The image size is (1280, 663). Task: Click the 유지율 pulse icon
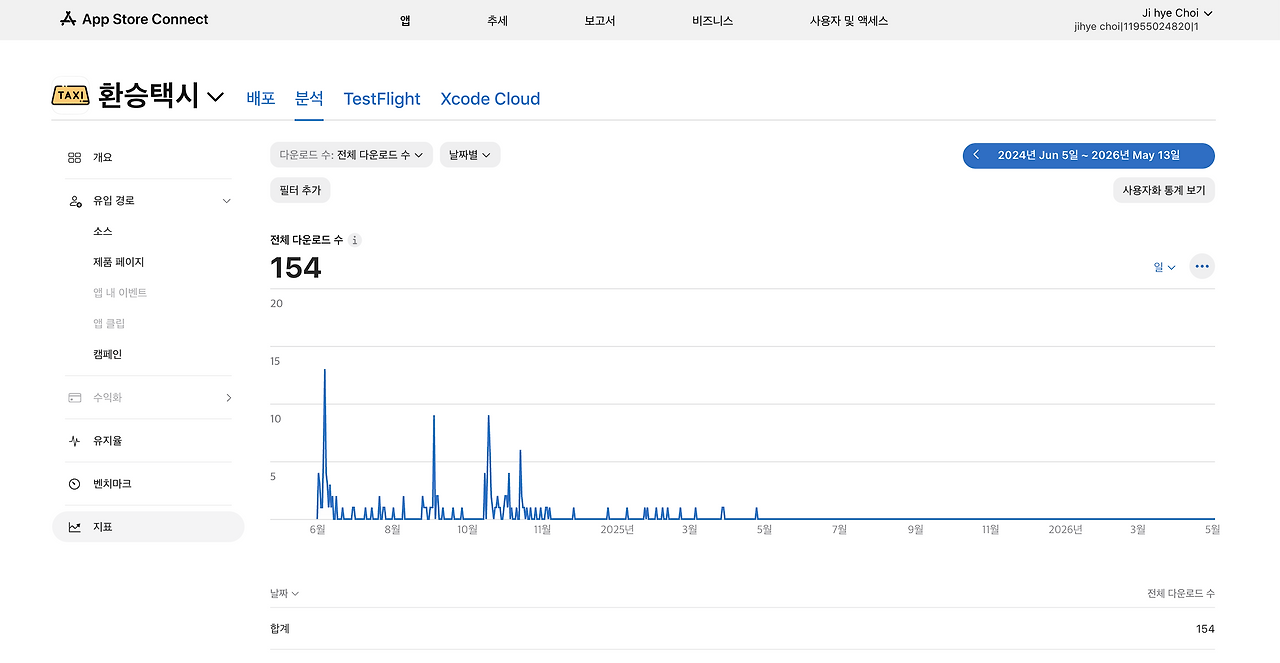(x=75, y=441)
